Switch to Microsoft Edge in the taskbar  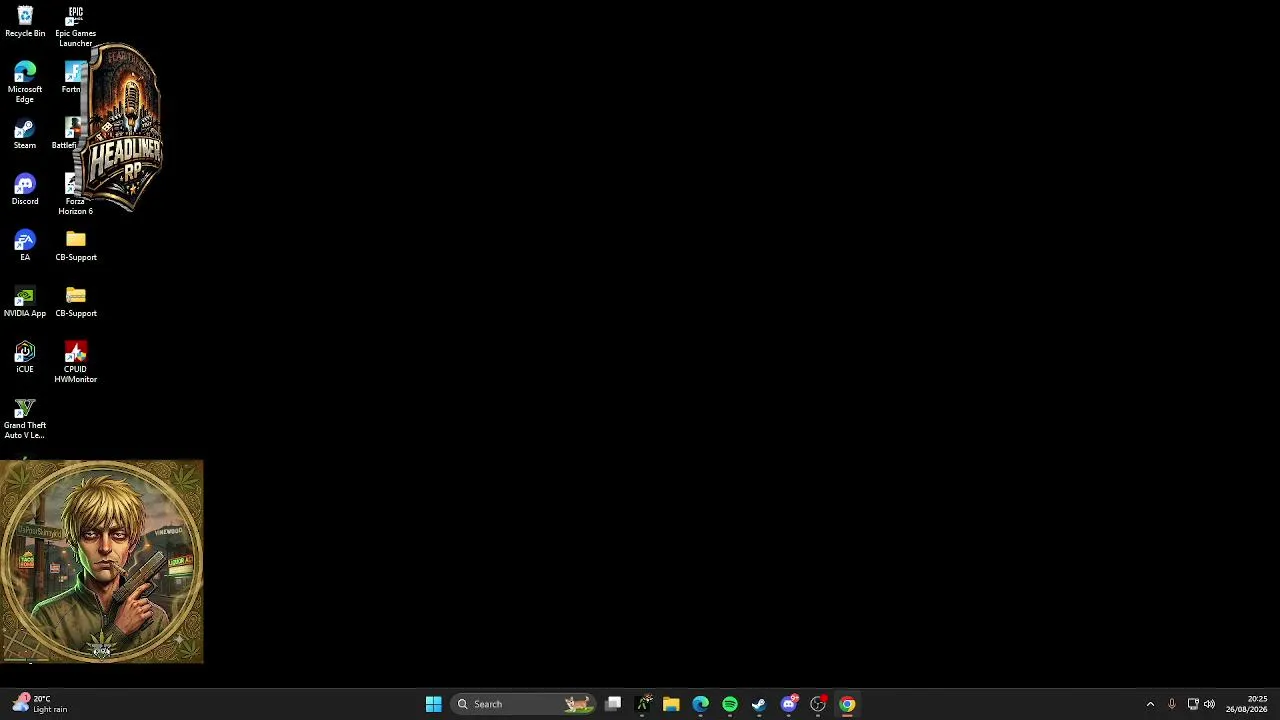point(700,704)
